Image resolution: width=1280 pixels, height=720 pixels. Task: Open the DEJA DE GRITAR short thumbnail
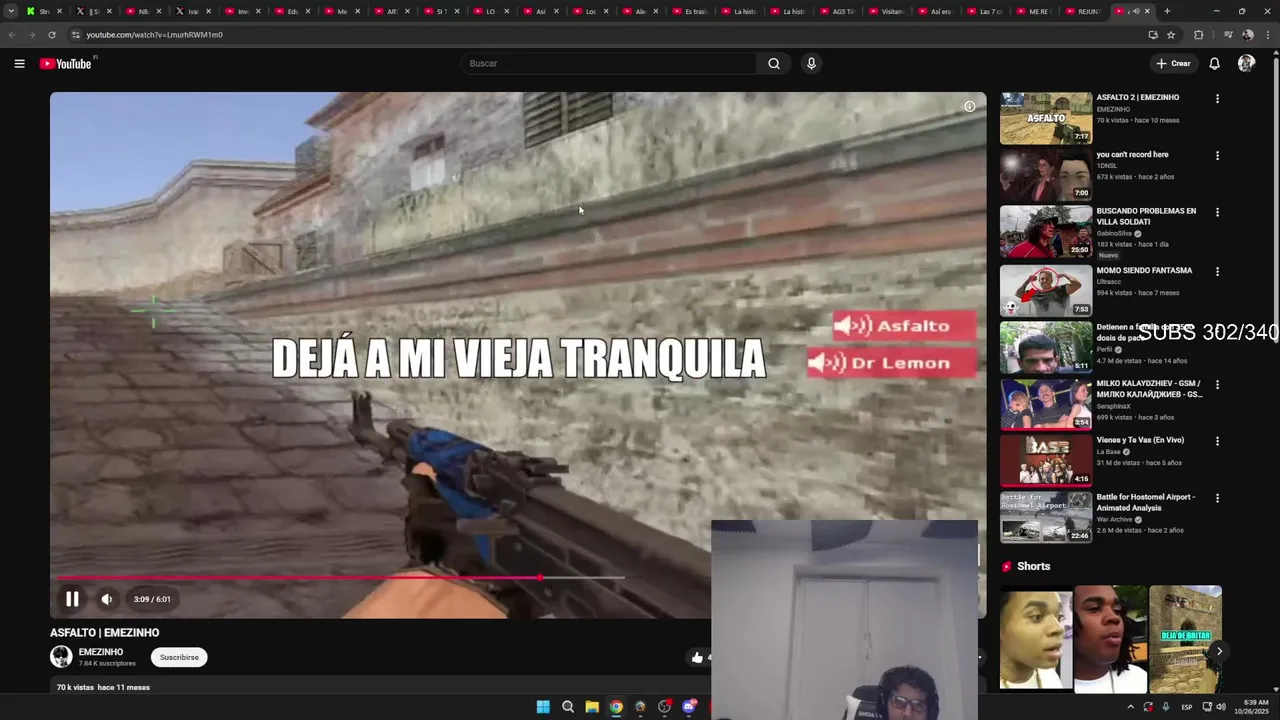tap(1185, 640)
